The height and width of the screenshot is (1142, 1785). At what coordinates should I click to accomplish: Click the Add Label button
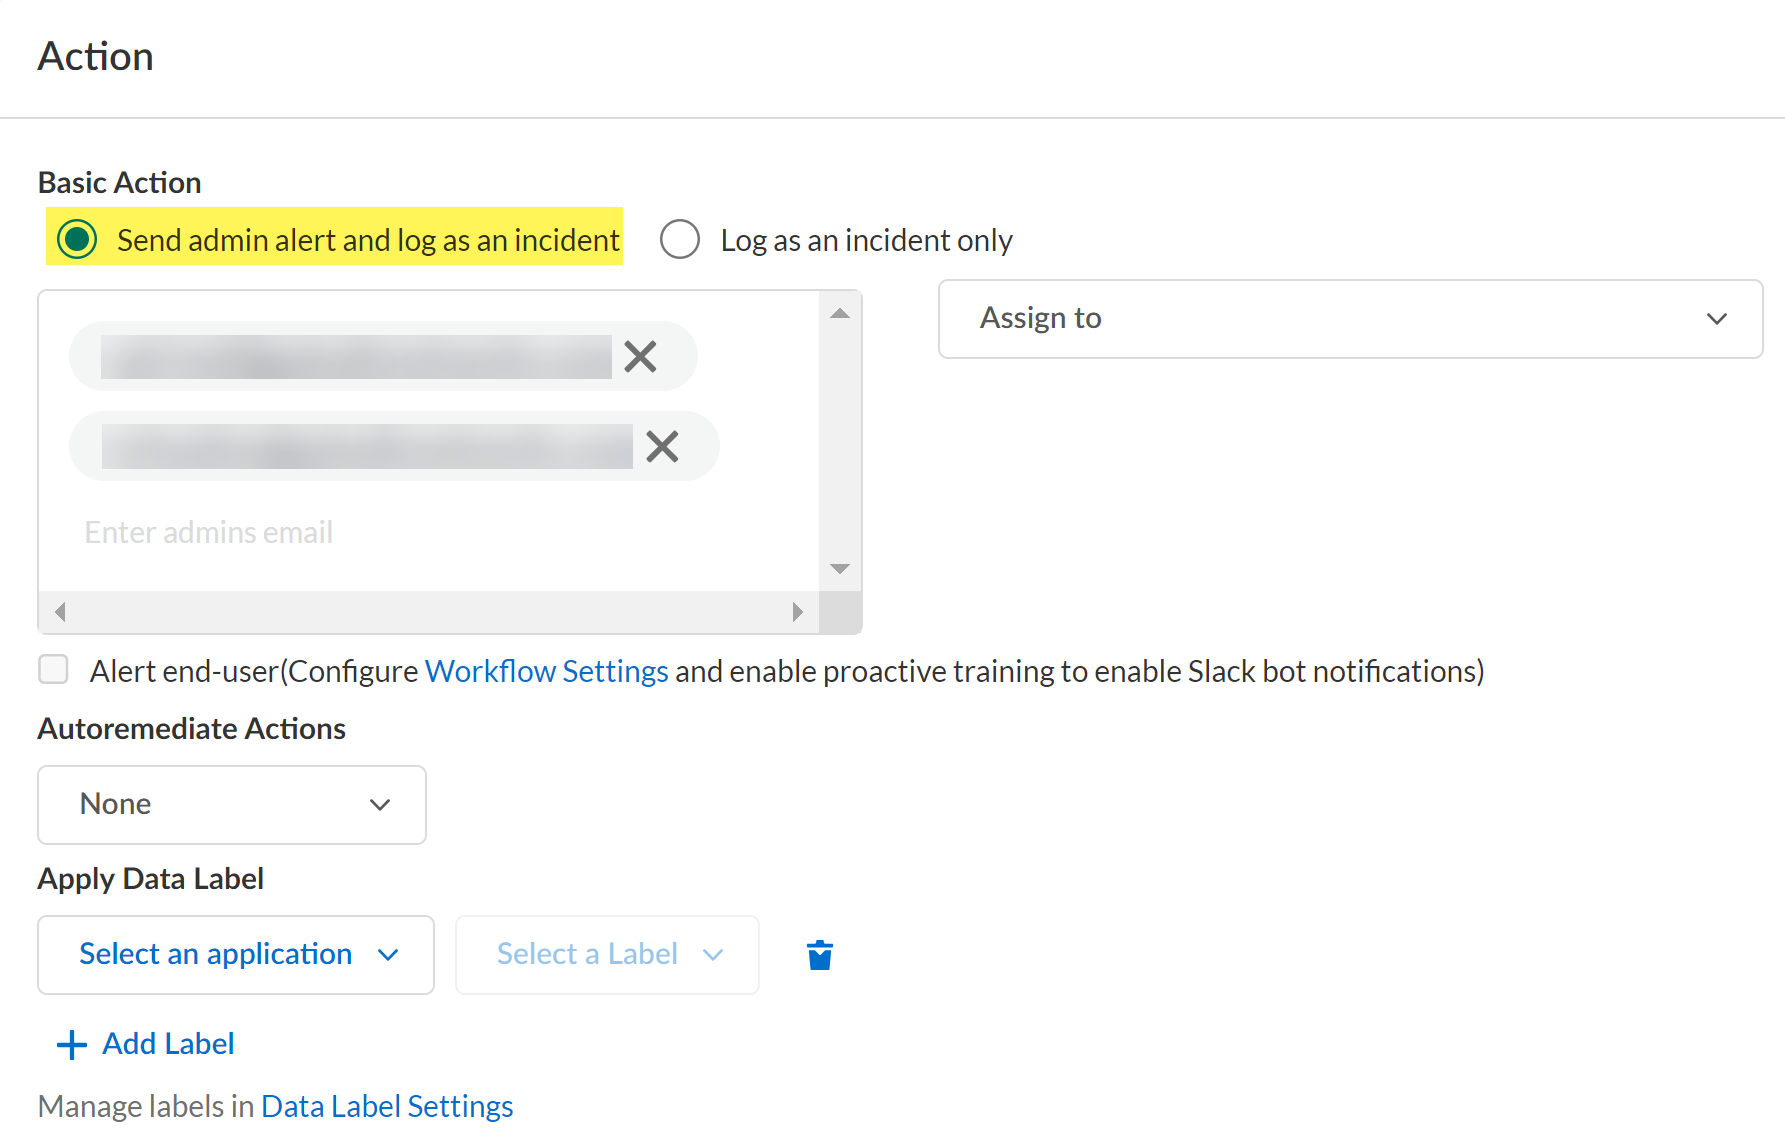168,1044
